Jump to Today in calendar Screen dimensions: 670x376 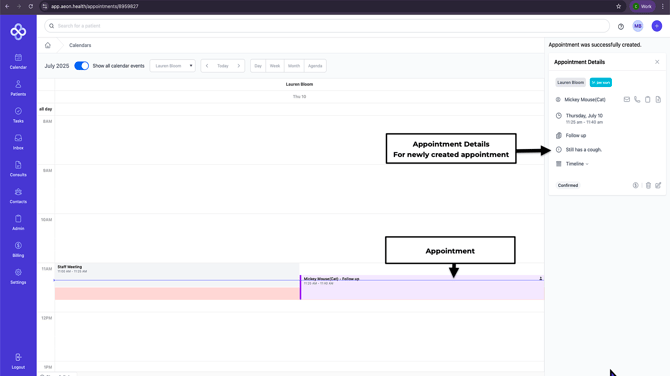pyautogui.click(x=223, y=66)
